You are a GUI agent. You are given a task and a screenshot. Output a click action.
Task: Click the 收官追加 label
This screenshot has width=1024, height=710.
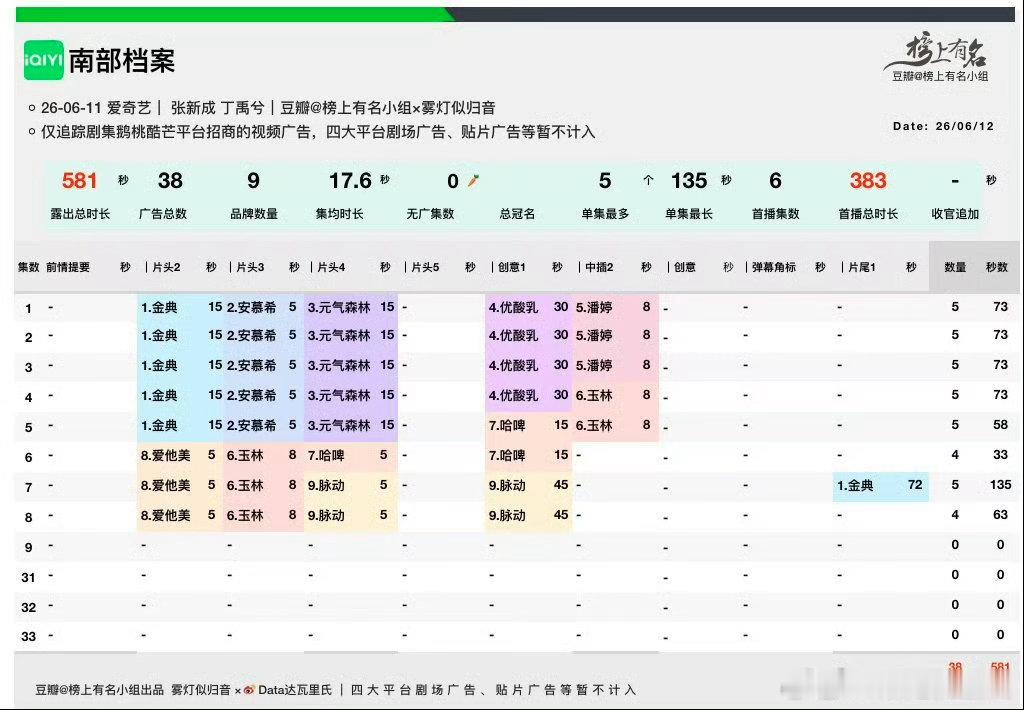pos(955,214)
